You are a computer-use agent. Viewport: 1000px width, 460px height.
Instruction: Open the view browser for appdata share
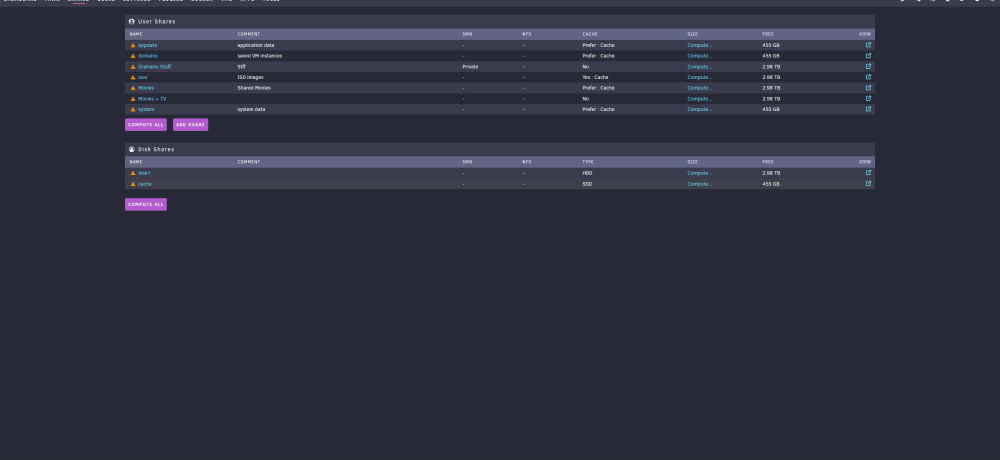tap(868, 45)
